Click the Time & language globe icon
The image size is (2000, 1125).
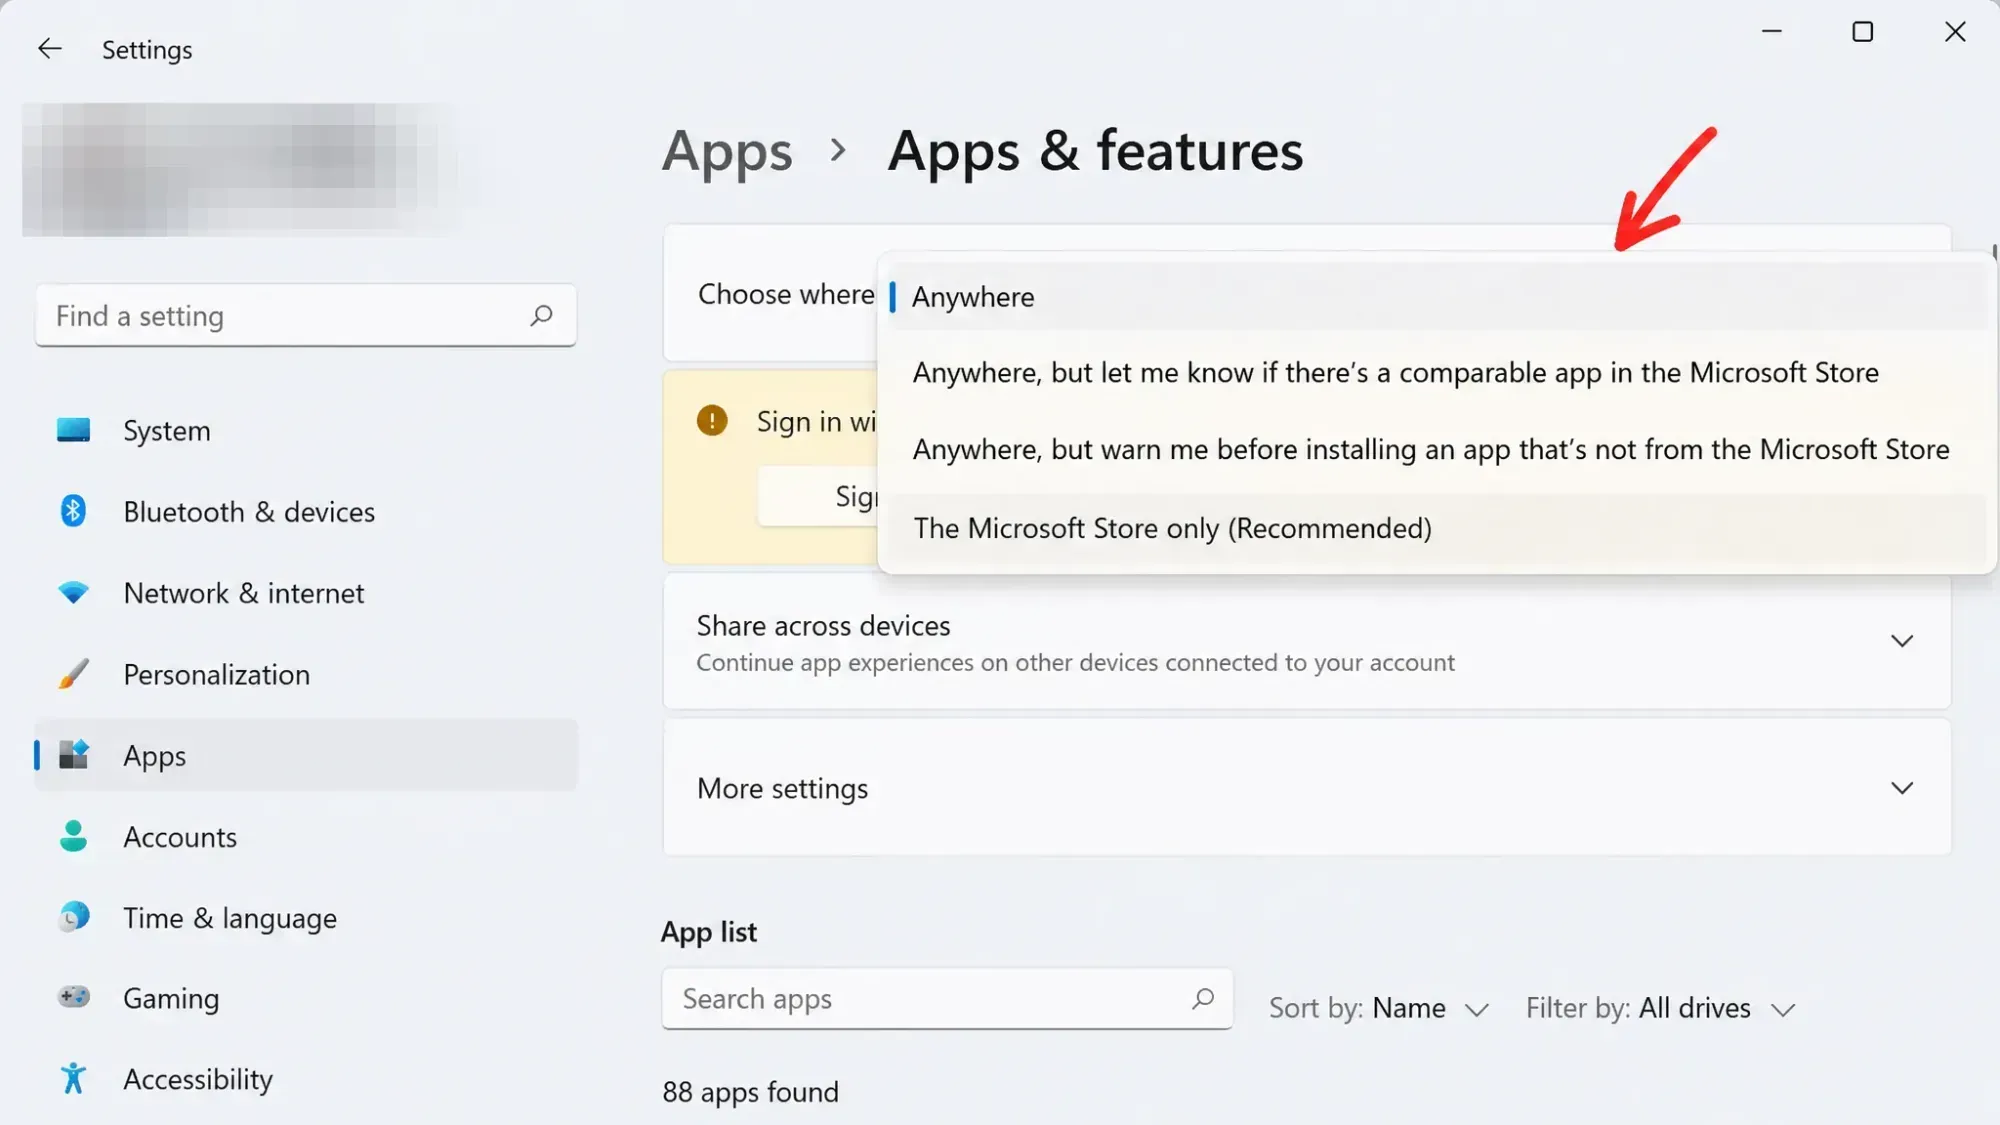73,917
